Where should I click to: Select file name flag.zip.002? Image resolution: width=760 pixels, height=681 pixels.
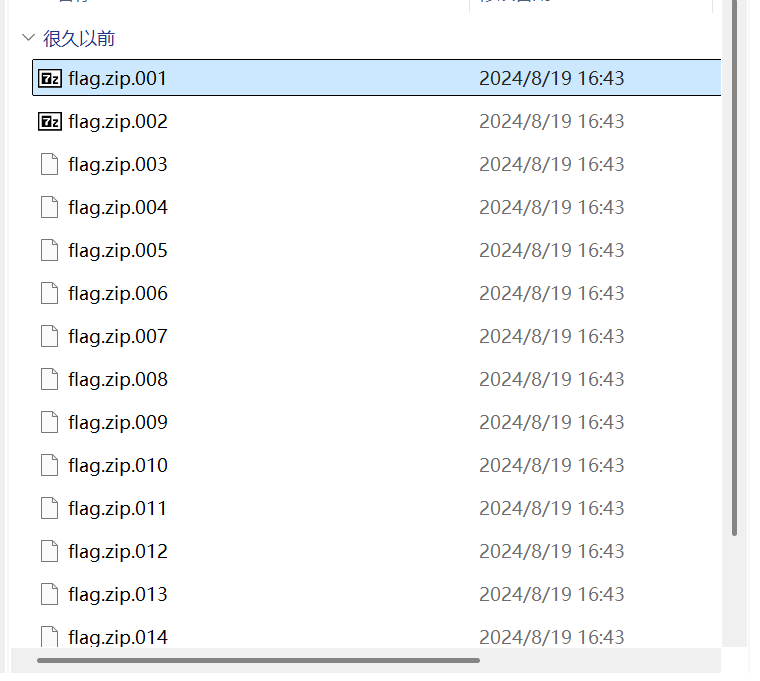pyautogui.click(x=118, y=122)
